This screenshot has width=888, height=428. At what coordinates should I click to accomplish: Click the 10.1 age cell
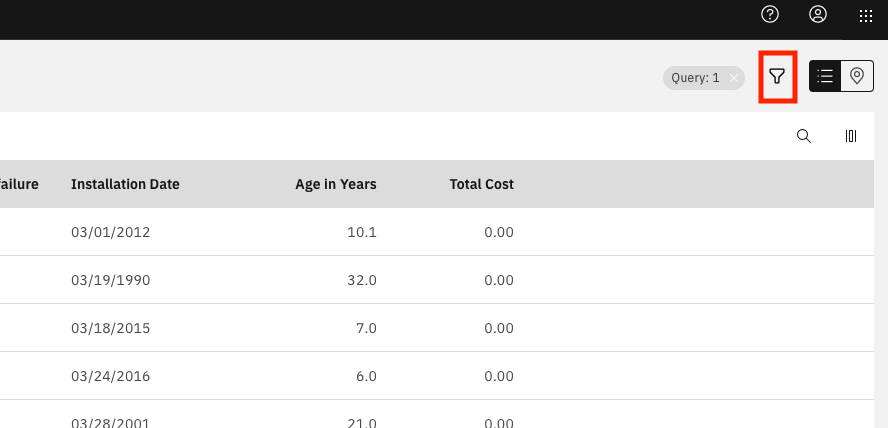[x=362, y=232]
